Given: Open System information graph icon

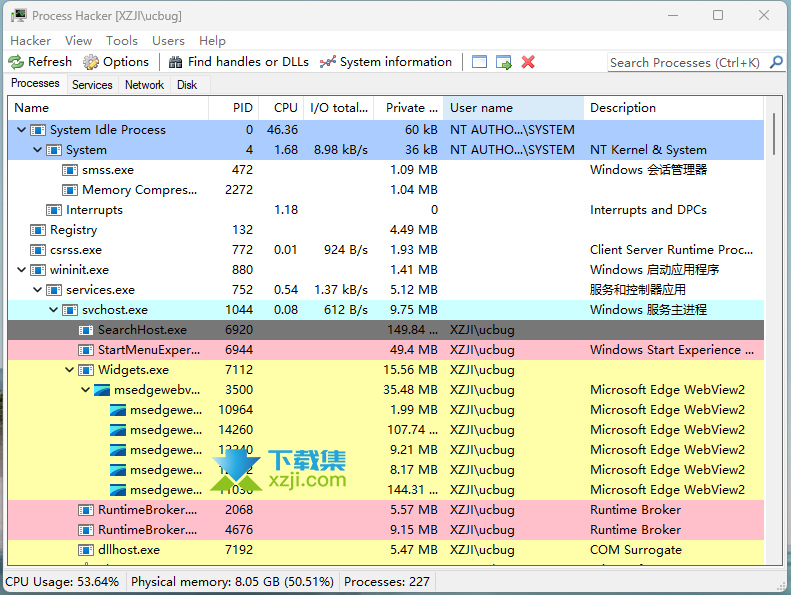Looking at the screenshot, I should 328,62.
